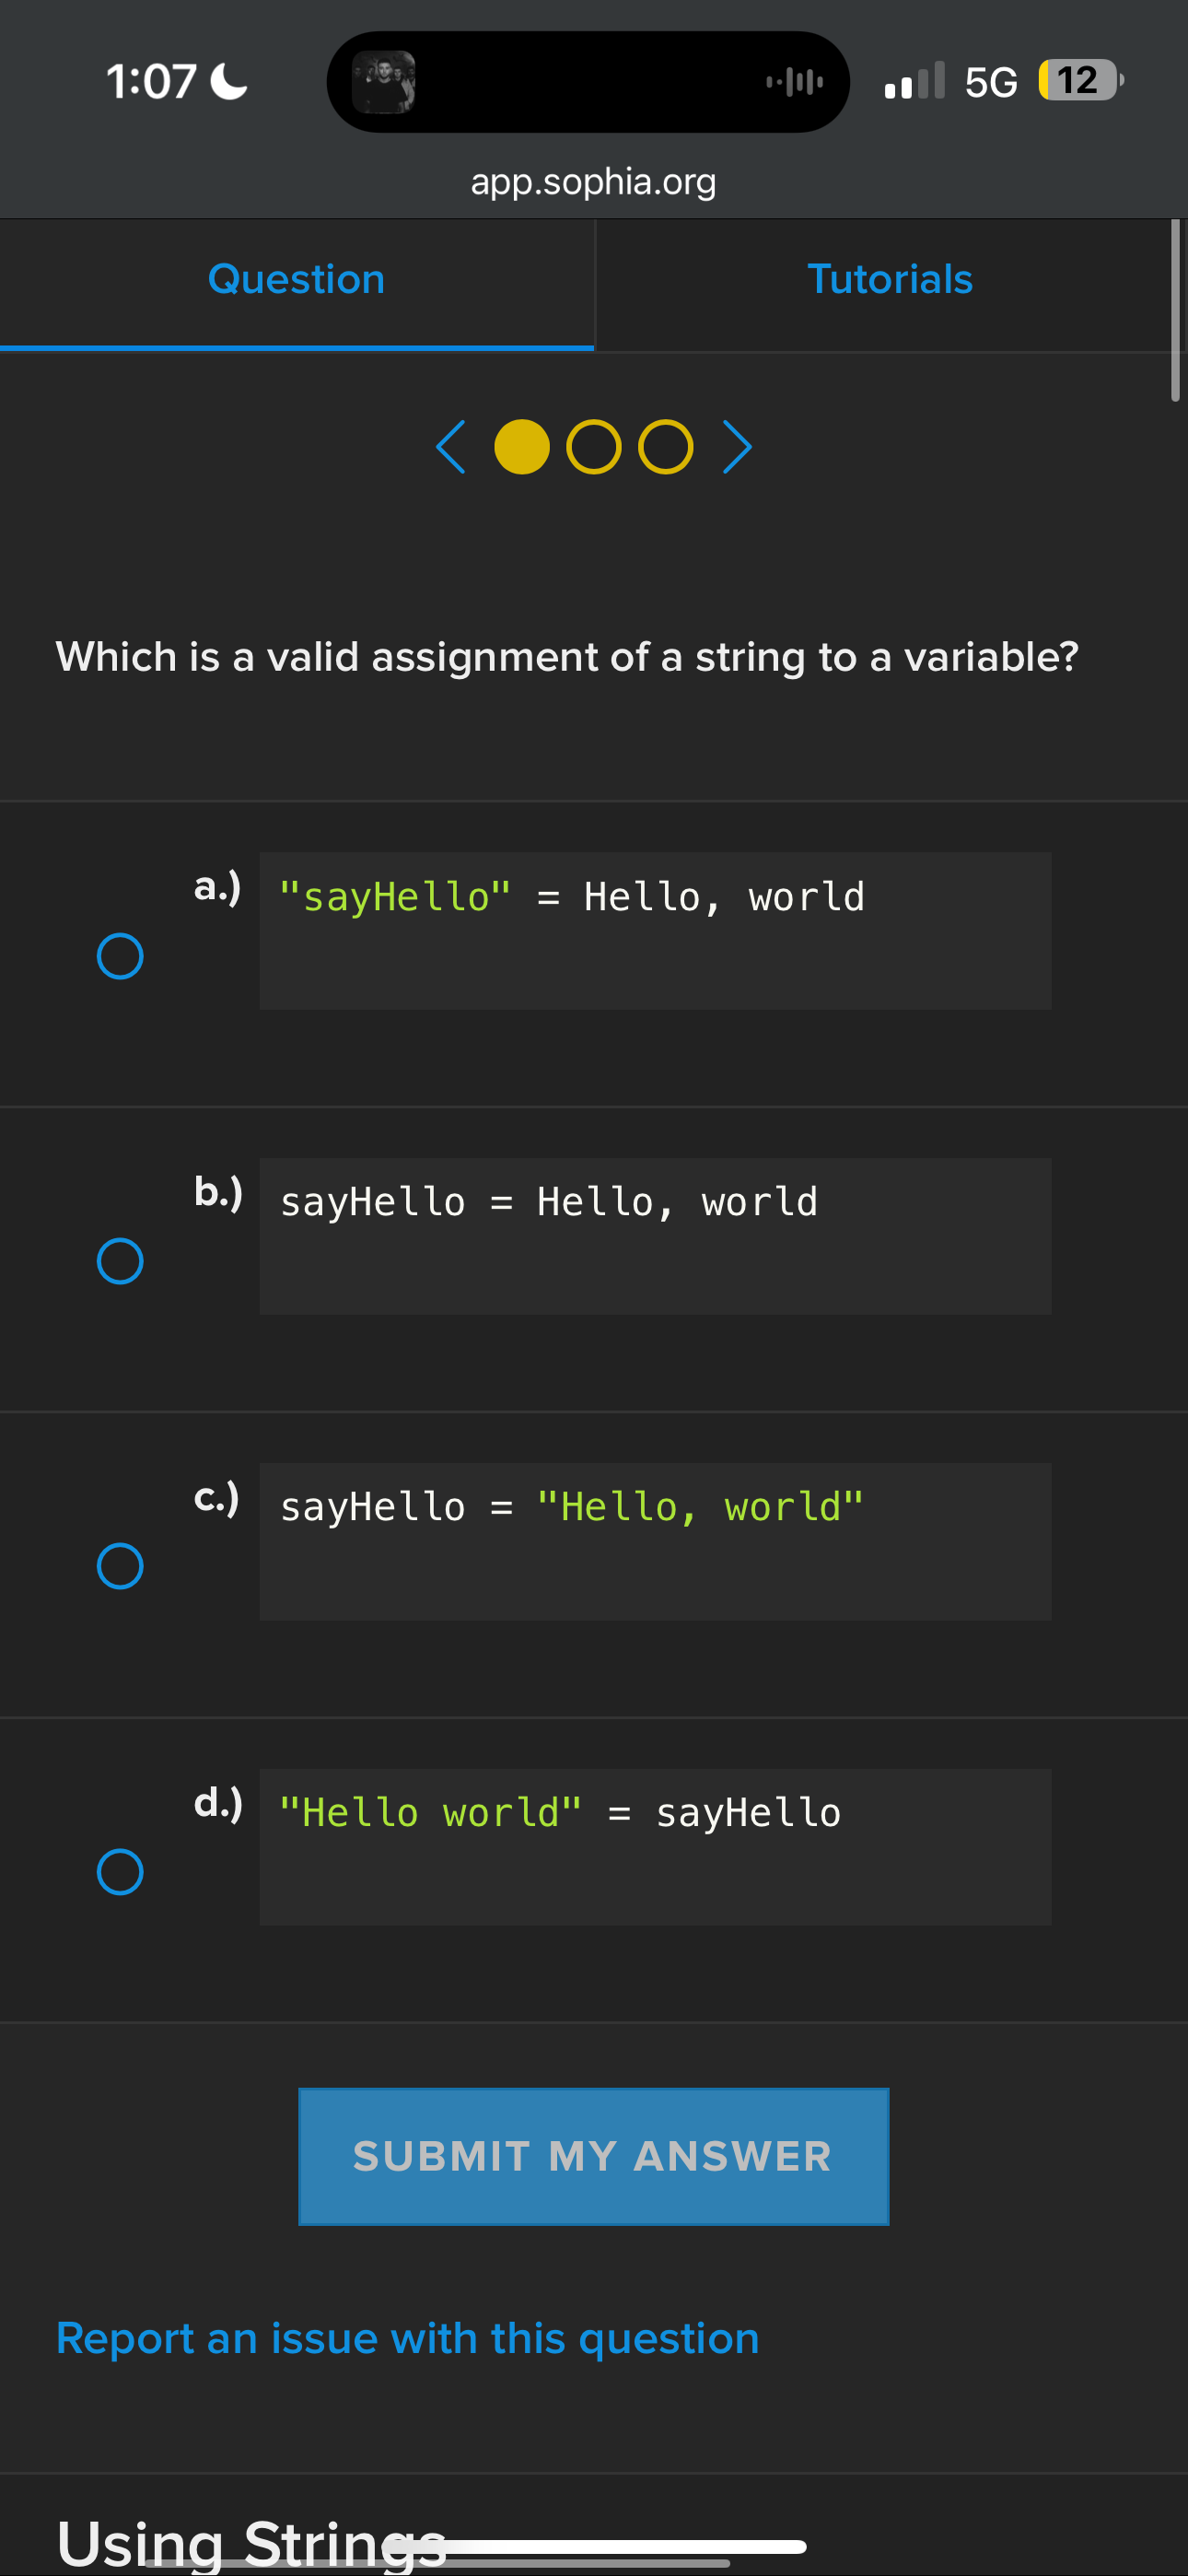Tap the battery level indicator
This screenshot has height=2576, width=1188.
click(1081, 80)
